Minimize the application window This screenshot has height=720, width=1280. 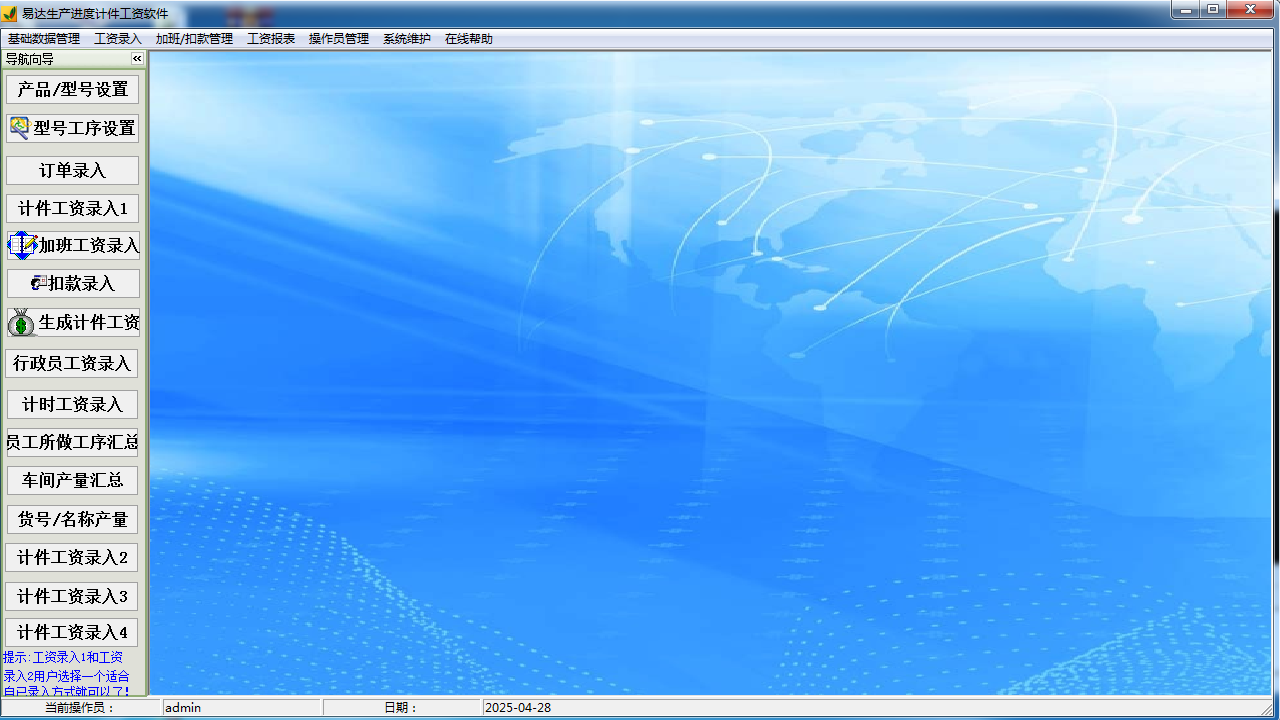click(x=1186, y=9)
